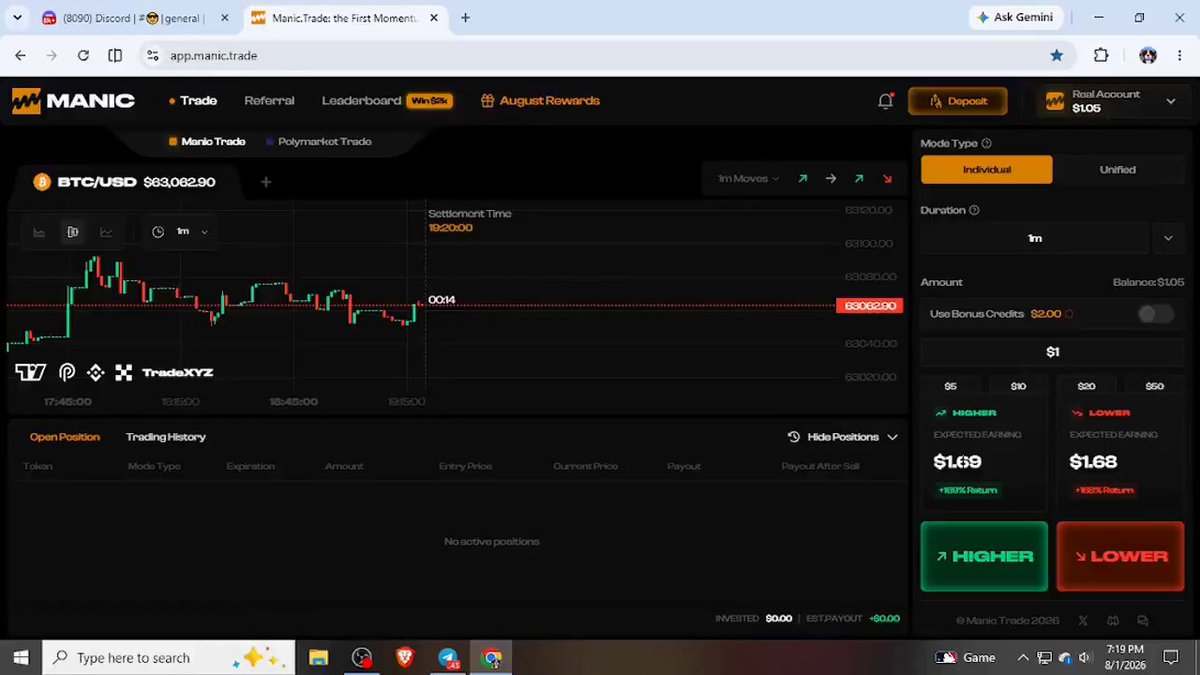
Task: Show the Mode Type help tooltip
Action: (x=987, y=144)
